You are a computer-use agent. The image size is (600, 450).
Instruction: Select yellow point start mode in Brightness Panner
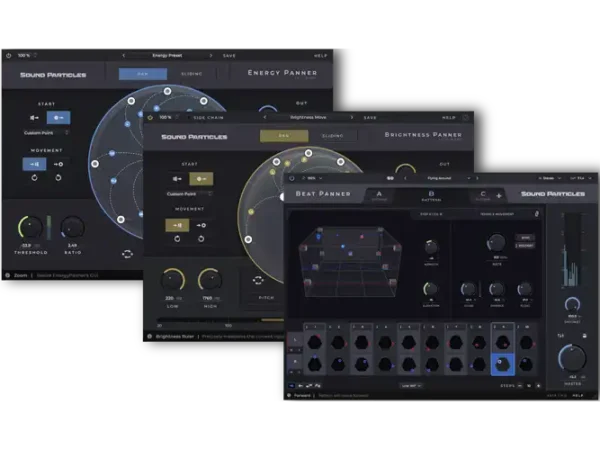point(201,179)
